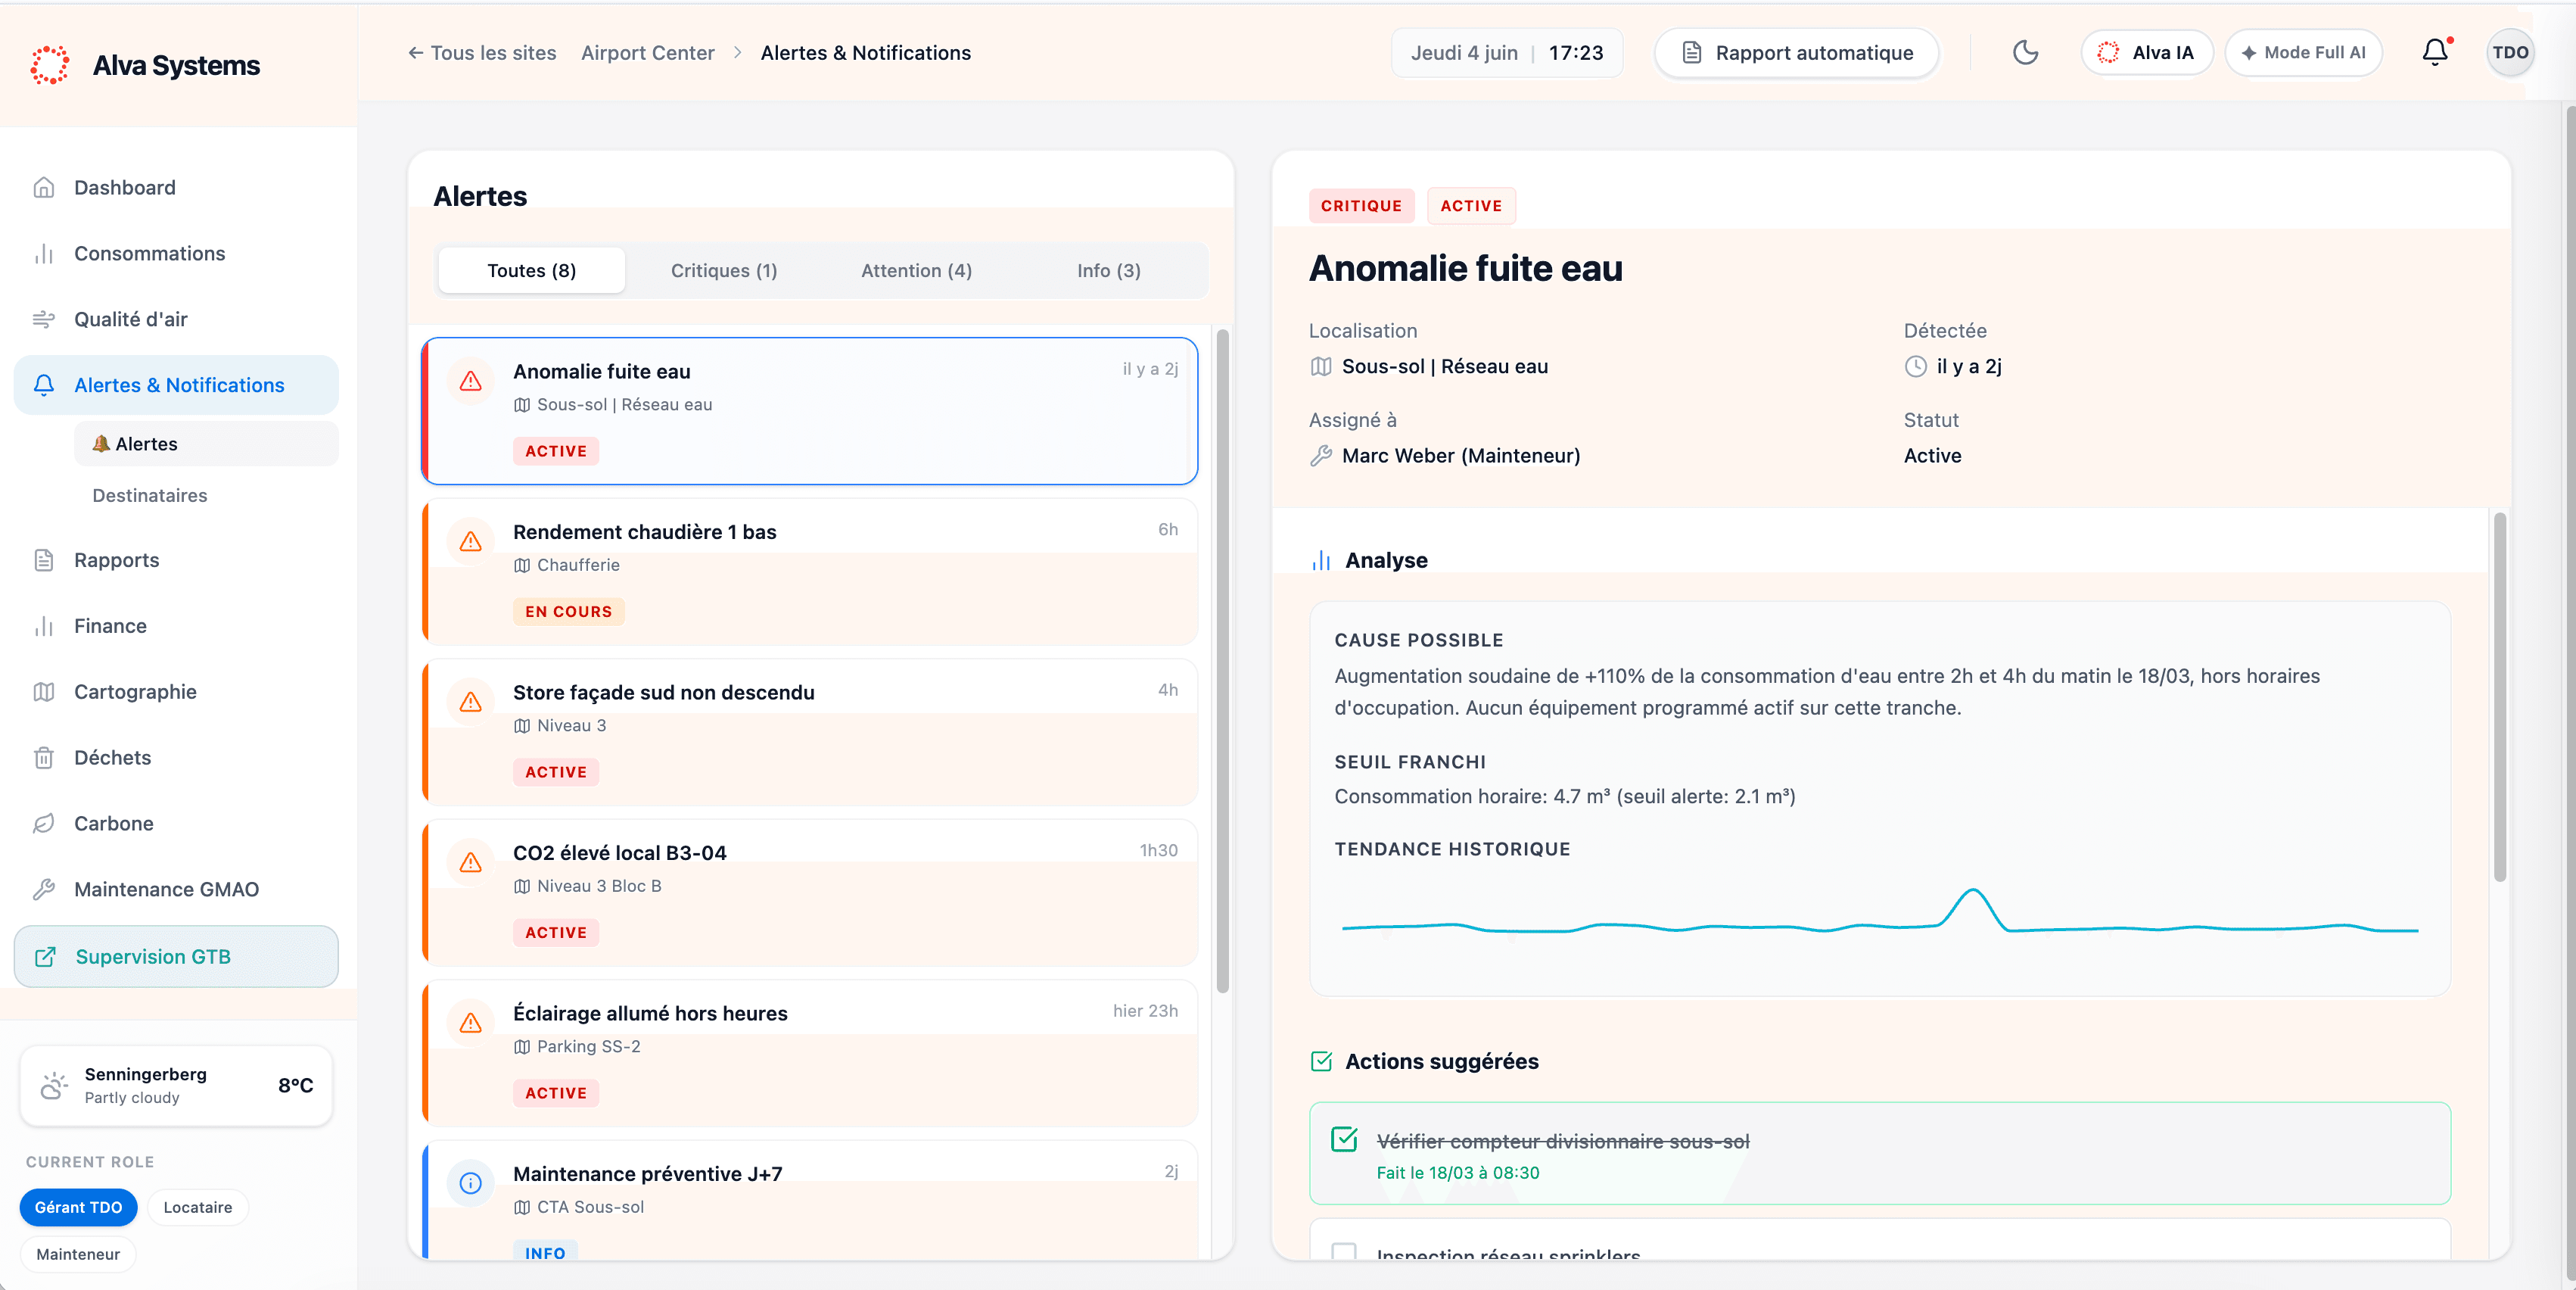Image resolution: width=2576 pixels, height=1290 pixels.
Task: Select the Gérant TDO role
Action: [x=78, y=1207]
